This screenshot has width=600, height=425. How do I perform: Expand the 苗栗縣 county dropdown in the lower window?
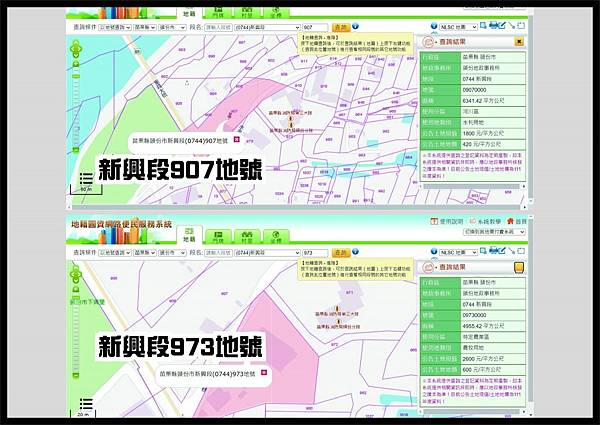point(145,253)
